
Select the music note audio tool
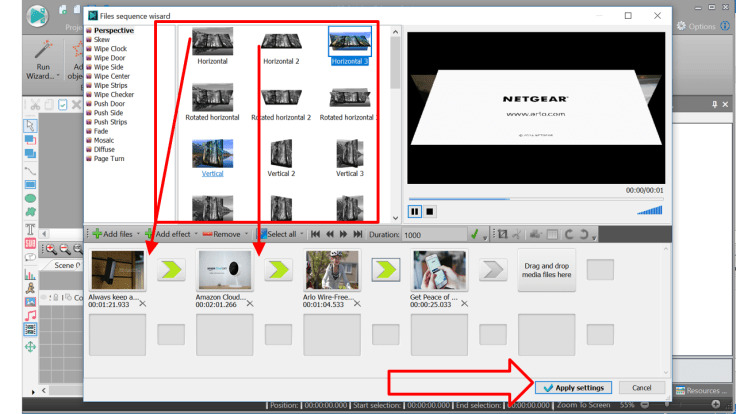[x=31, y=315]
